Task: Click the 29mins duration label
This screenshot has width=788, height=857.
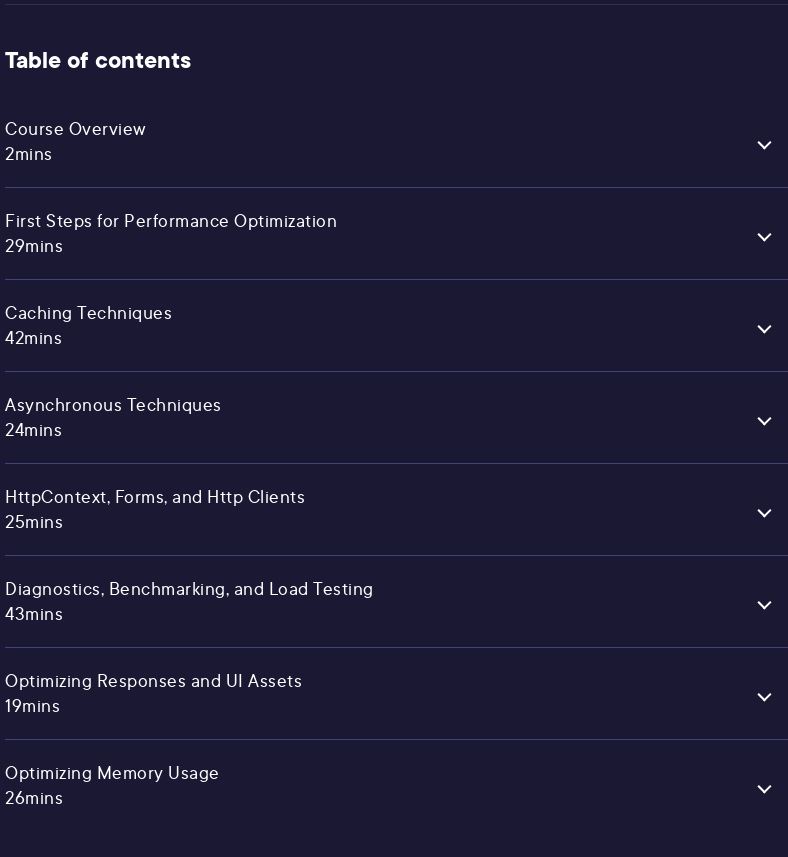Action: point(34,246)
